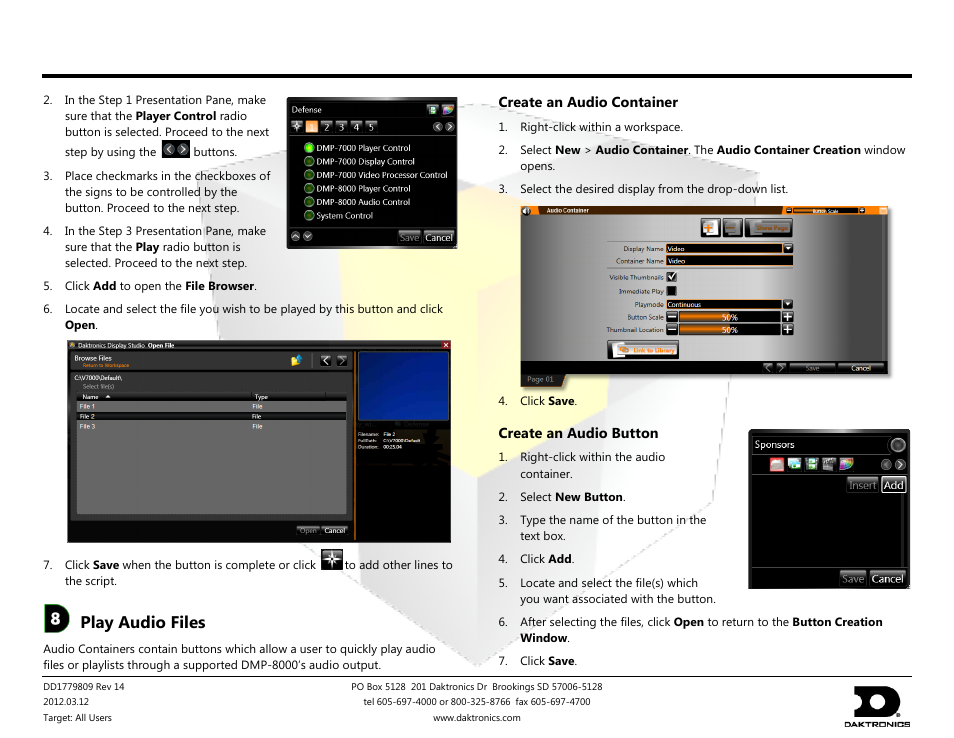
Task: Switch to step 4 tab in Defense panel
Action: pyautogui.click(x=356, y=127)
